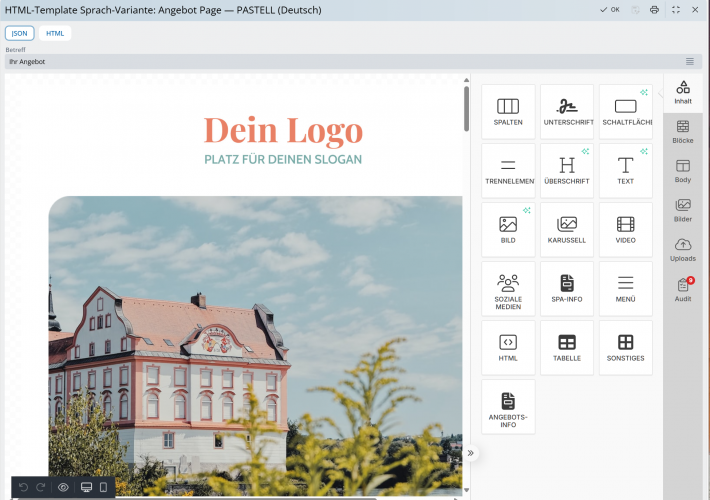The width and height of the screenshot is (710, 500).
Task: Switch to desktop view
Action: point(86,487)
